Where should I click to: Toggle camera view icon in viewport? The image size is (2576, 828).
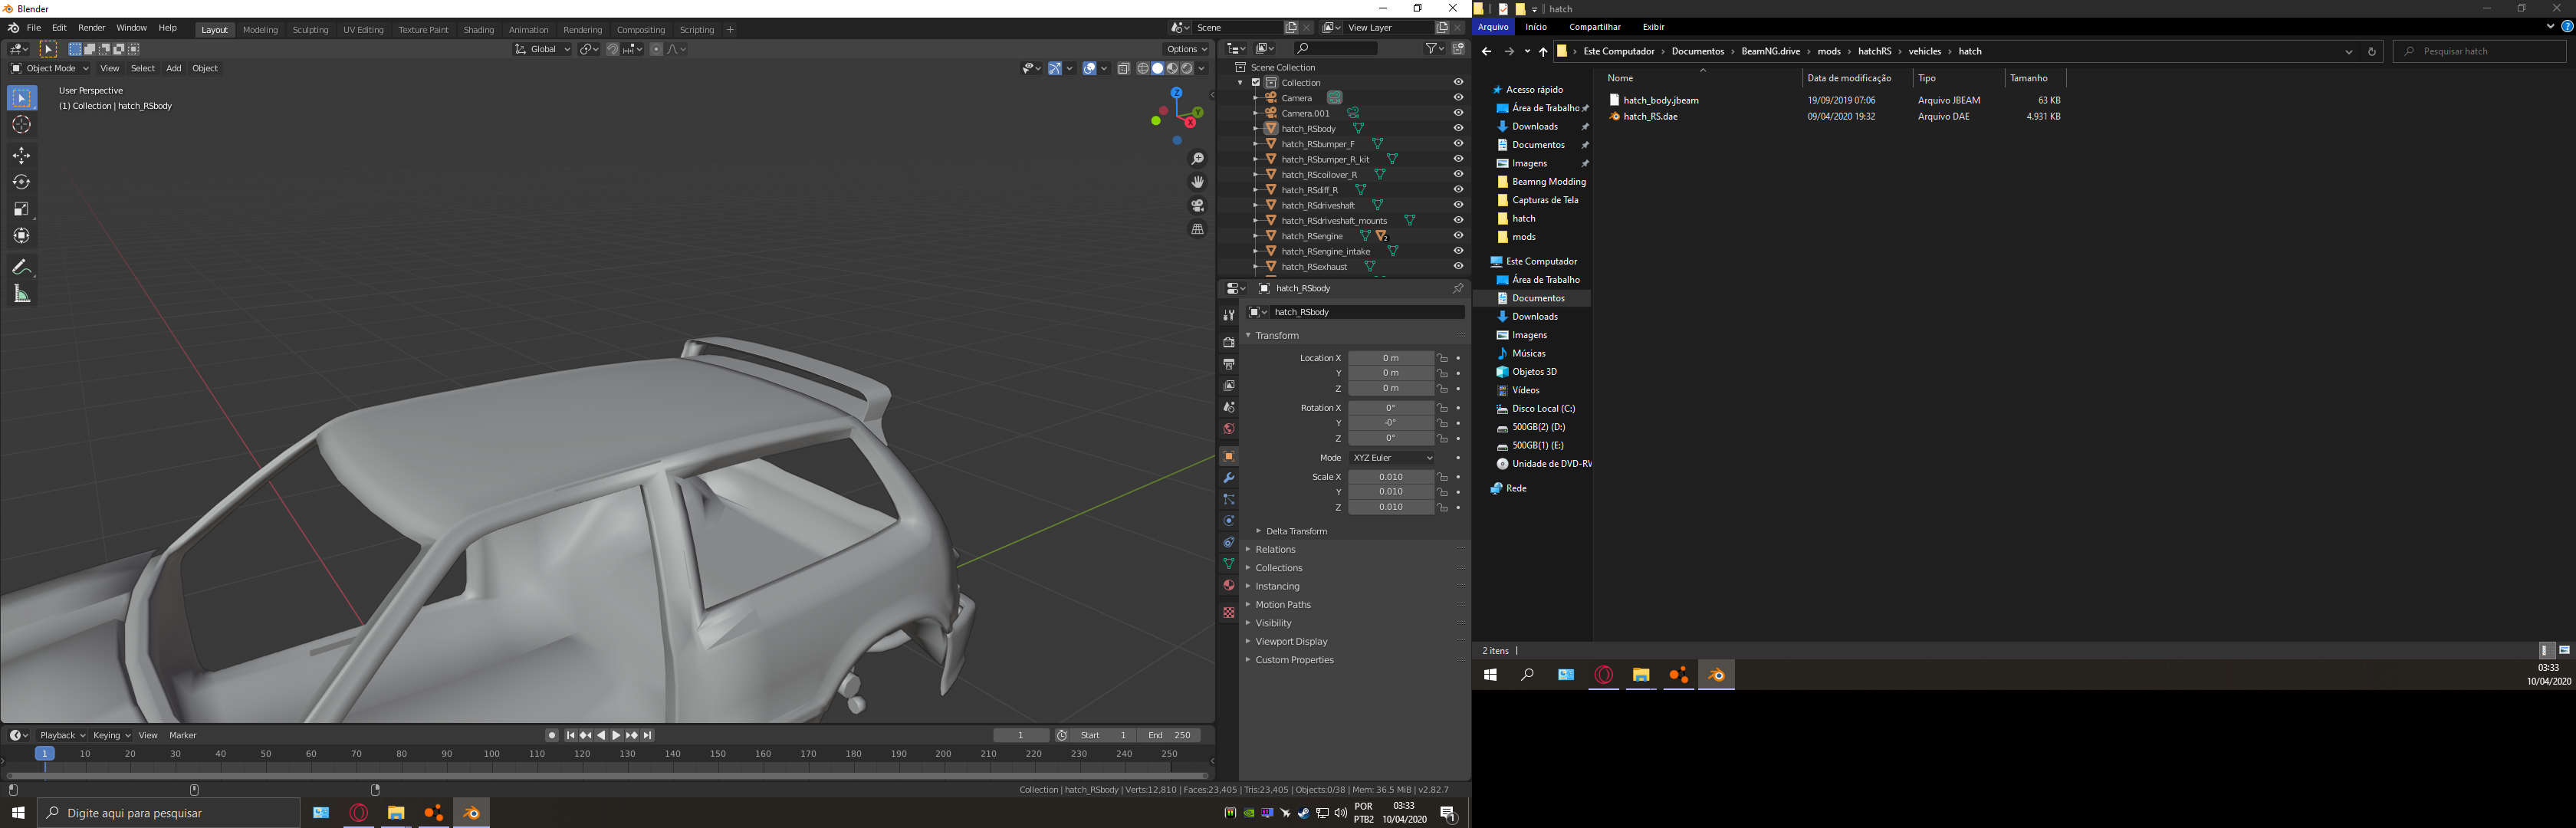click(x=1197, y=206)
